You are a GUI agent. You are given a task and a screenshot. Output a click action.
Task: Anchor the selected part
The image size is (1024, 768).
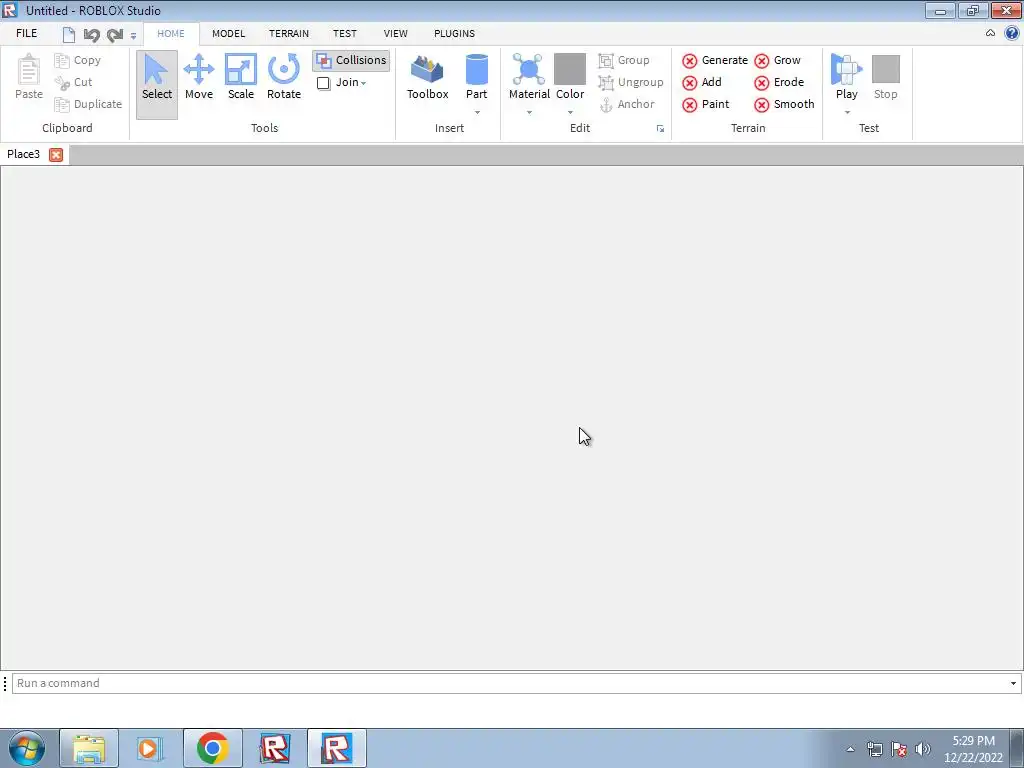coord(626,104)
